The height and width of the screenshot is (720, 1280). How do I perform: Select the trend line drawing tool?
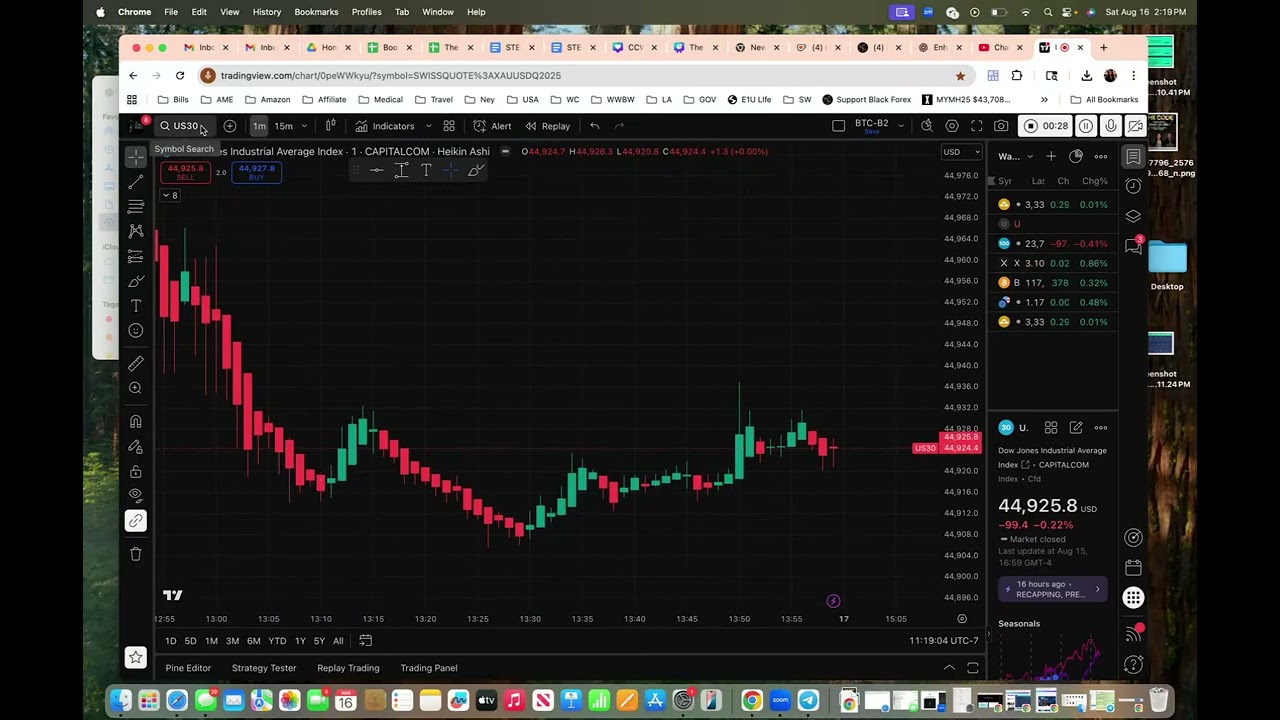(x=136, y=182)
